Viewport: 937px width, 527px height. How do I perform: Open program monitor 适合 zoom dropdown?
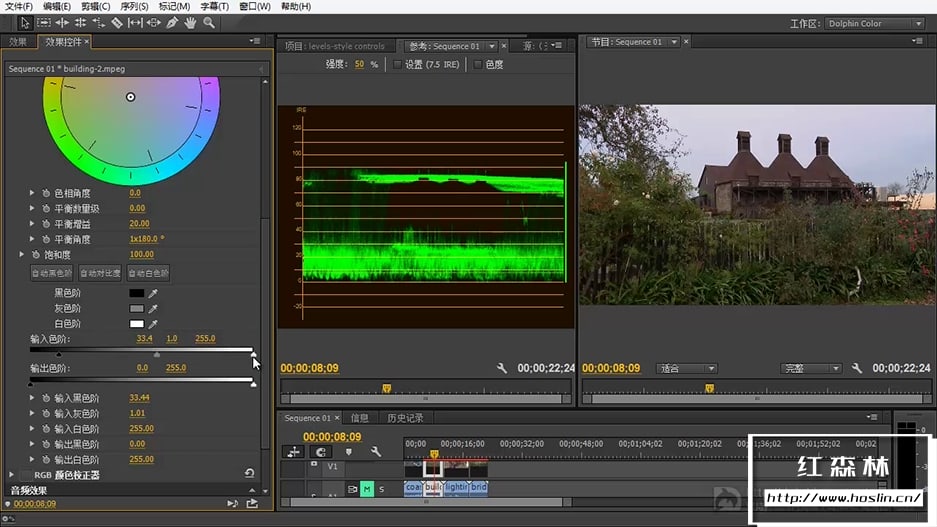686,369
